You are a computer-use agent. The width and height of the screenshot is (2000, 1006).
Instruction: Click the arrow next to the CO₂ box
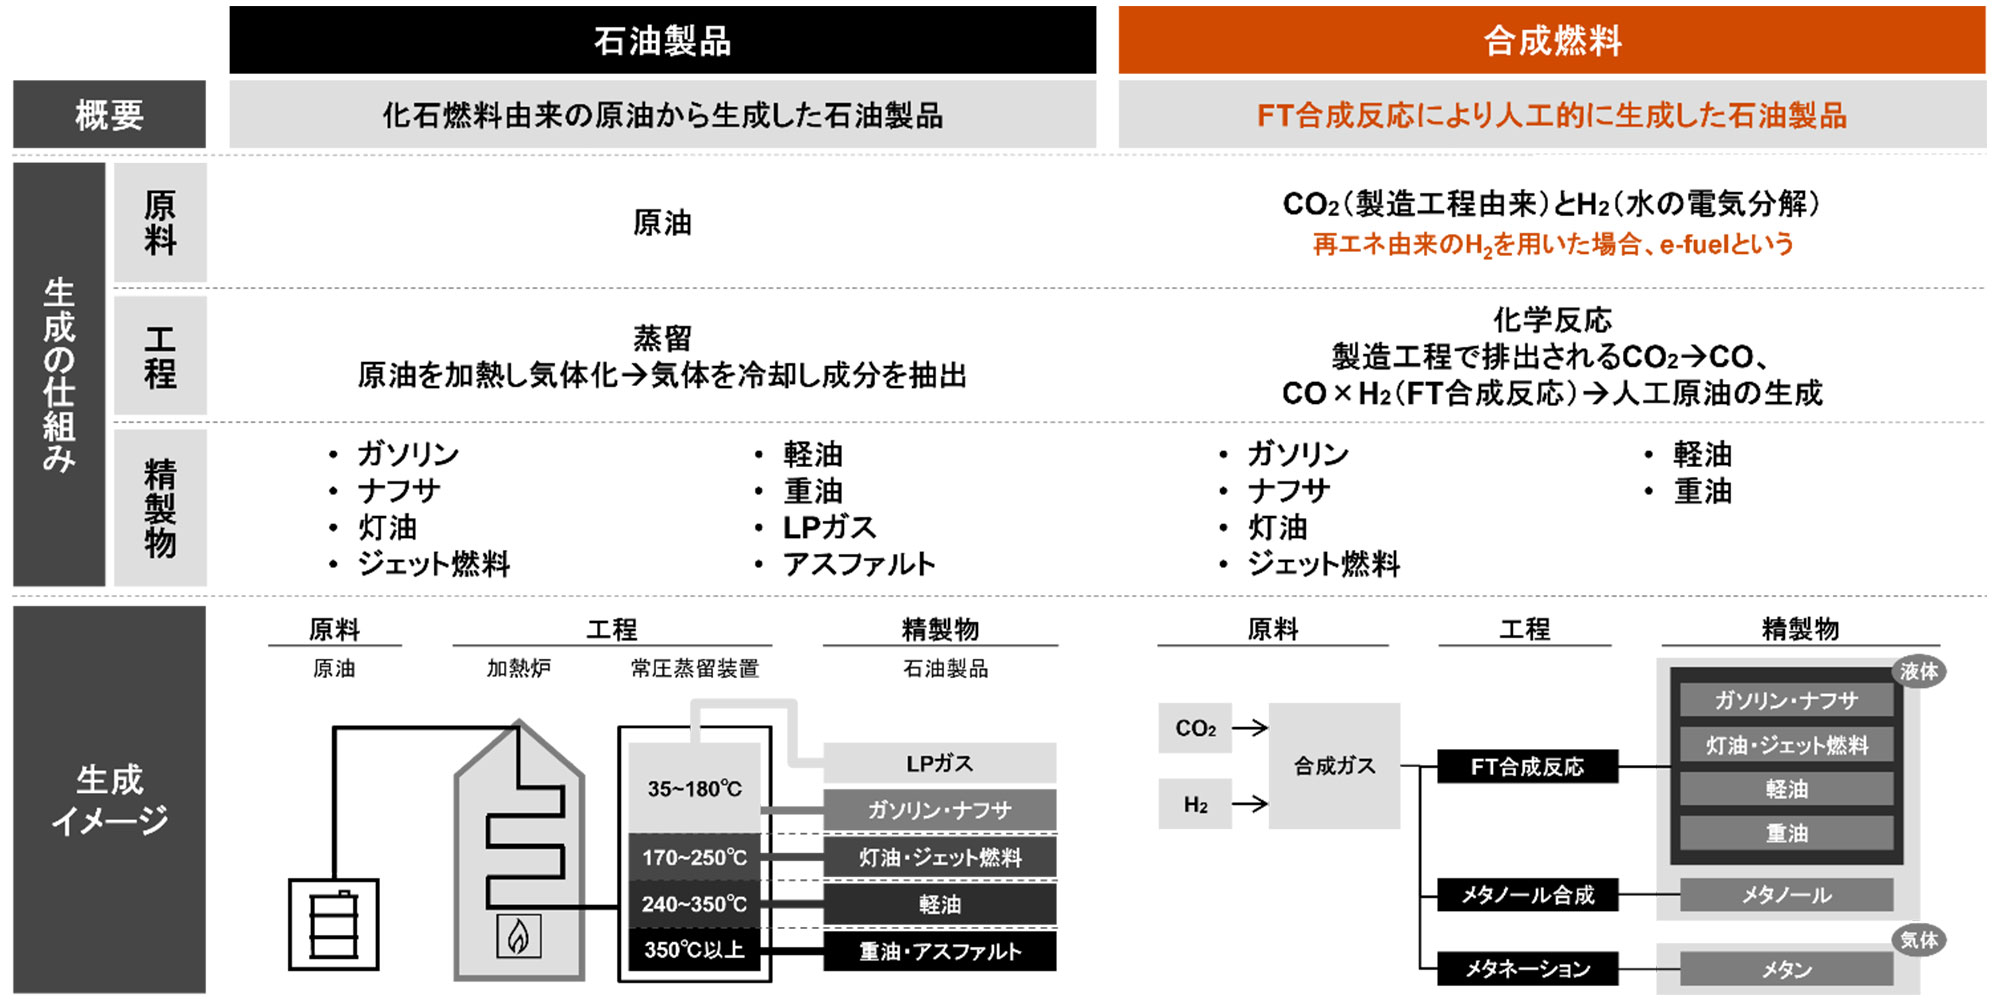click(x=1249, y=728)
